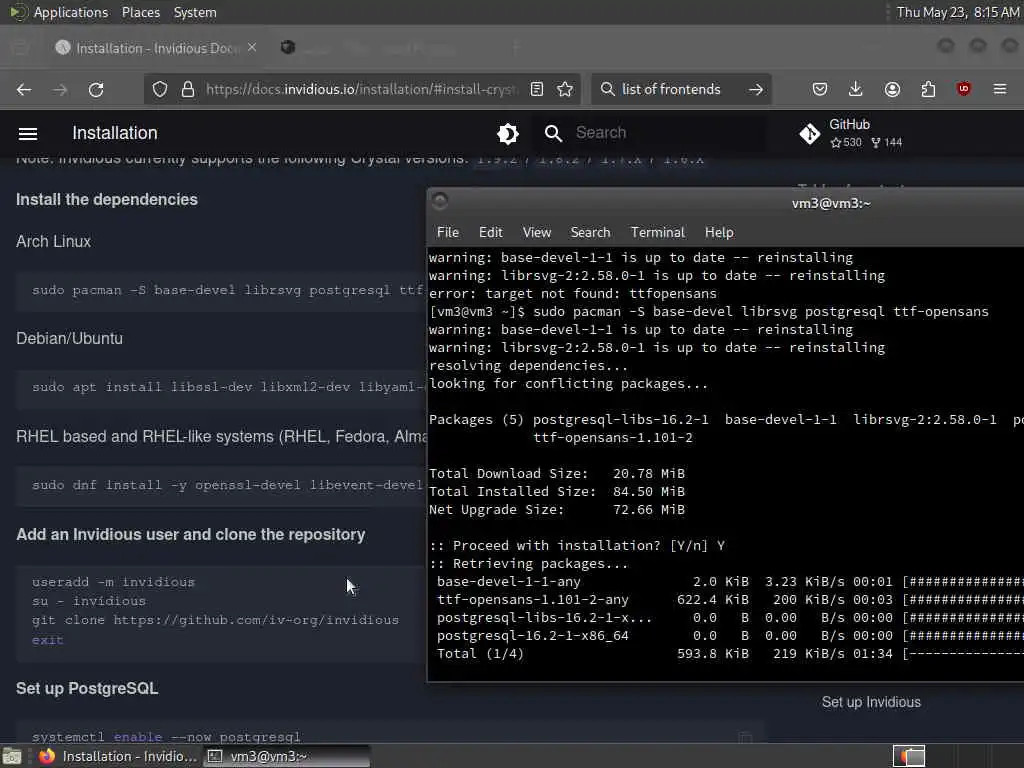This screenshot has width=1024, height=768.
Task: Select the Installation - Invidious Docs tab
Action: [x=155, y=48]
